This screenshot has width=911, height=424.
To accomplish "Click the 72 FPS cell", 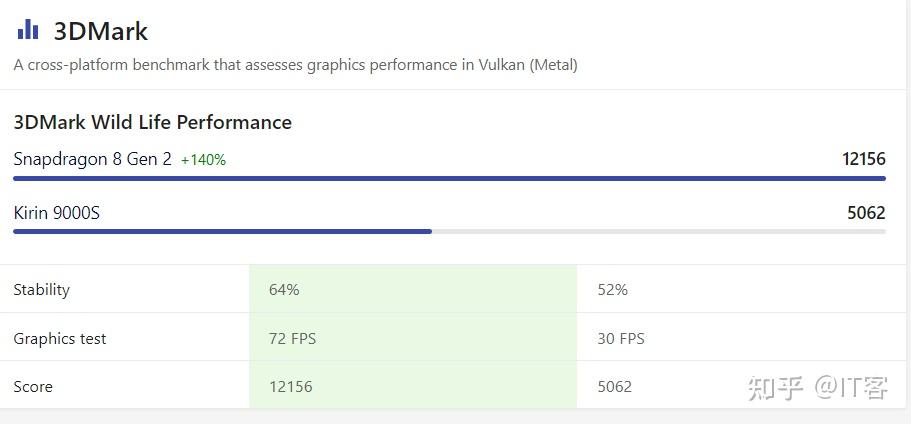I will pyautogui.click(x=292, y=339).
